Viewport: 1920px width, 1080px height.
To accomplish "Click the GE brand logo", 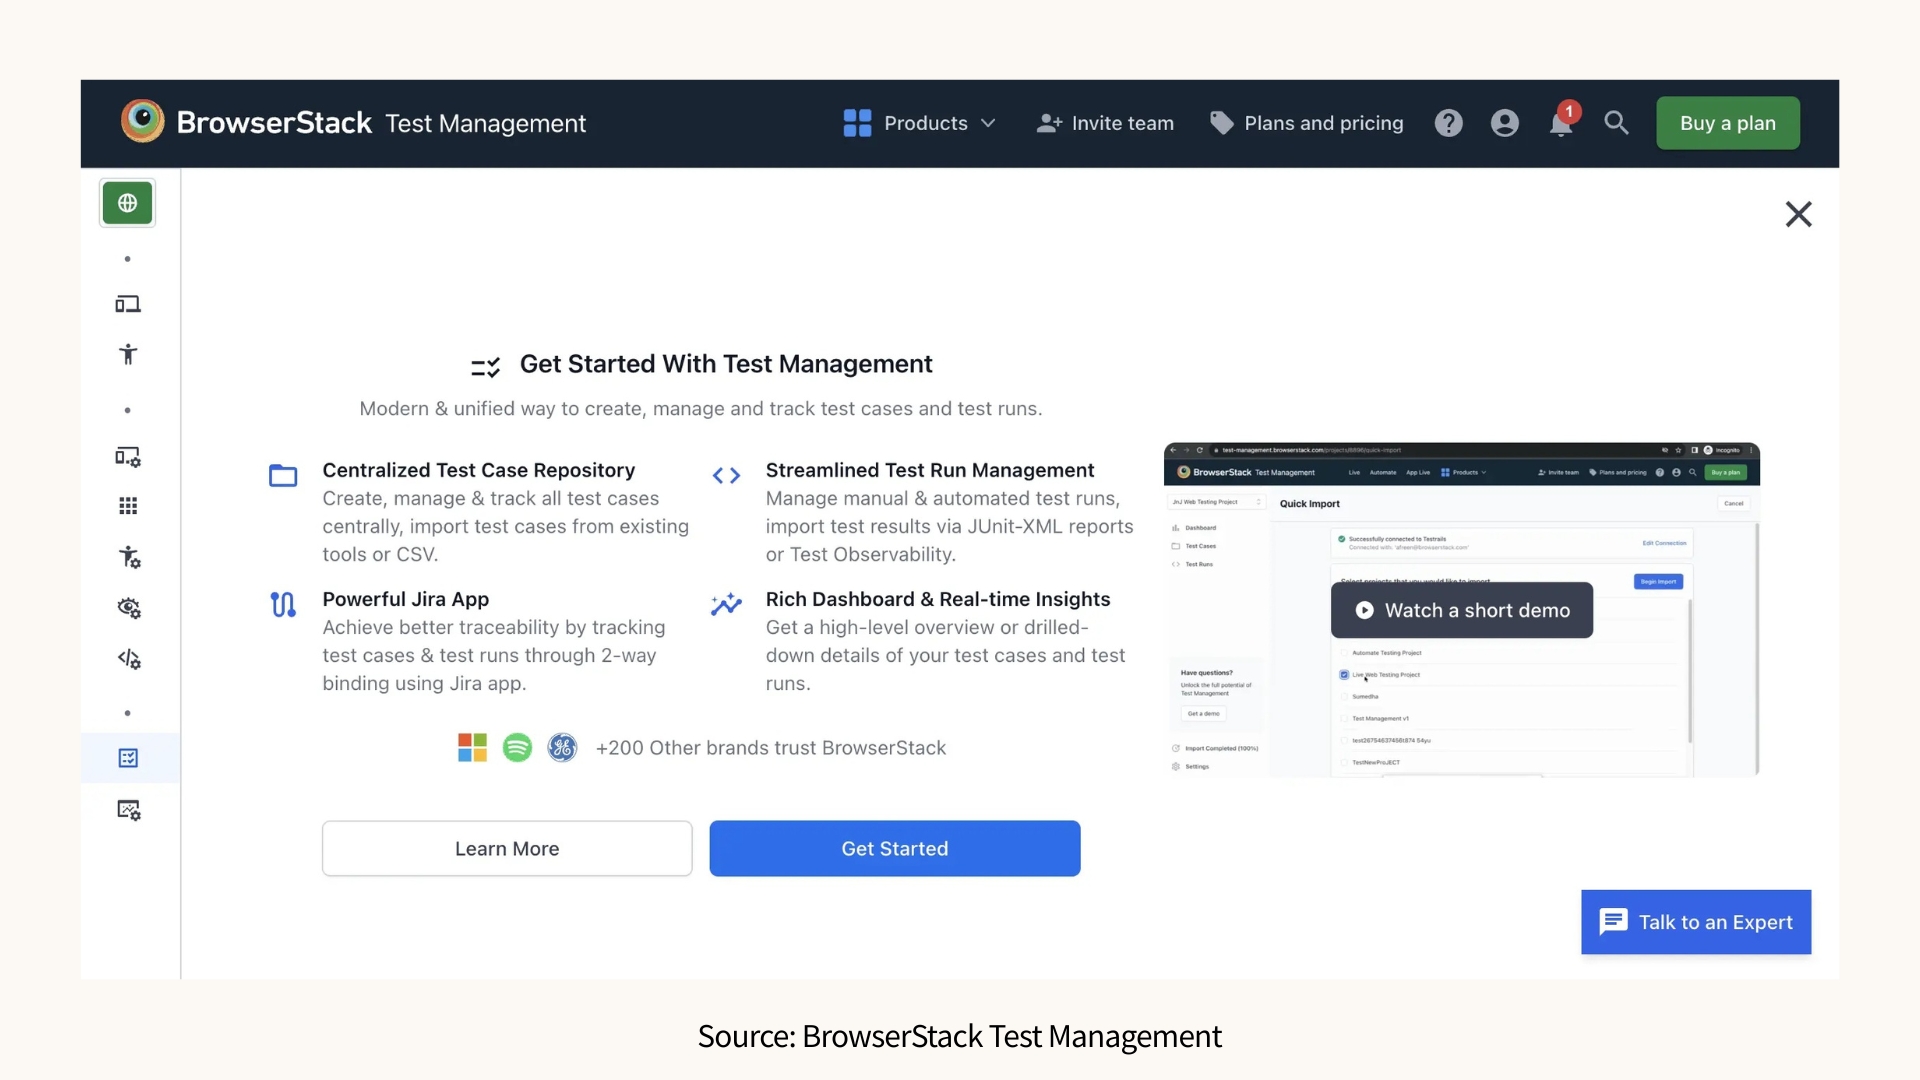I will tap(562, 747).
